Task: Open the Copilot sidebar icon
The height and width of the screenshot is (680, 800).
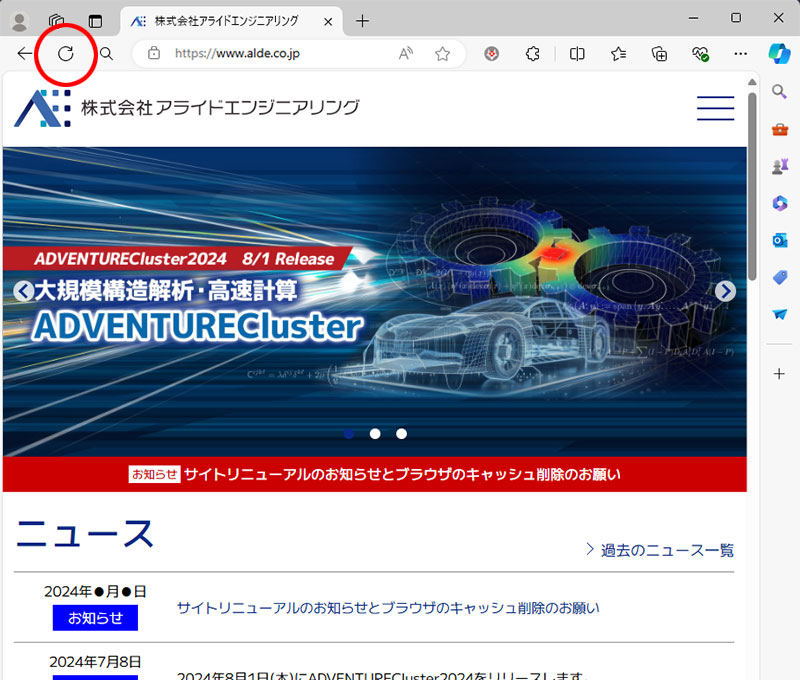Action: 779,54
